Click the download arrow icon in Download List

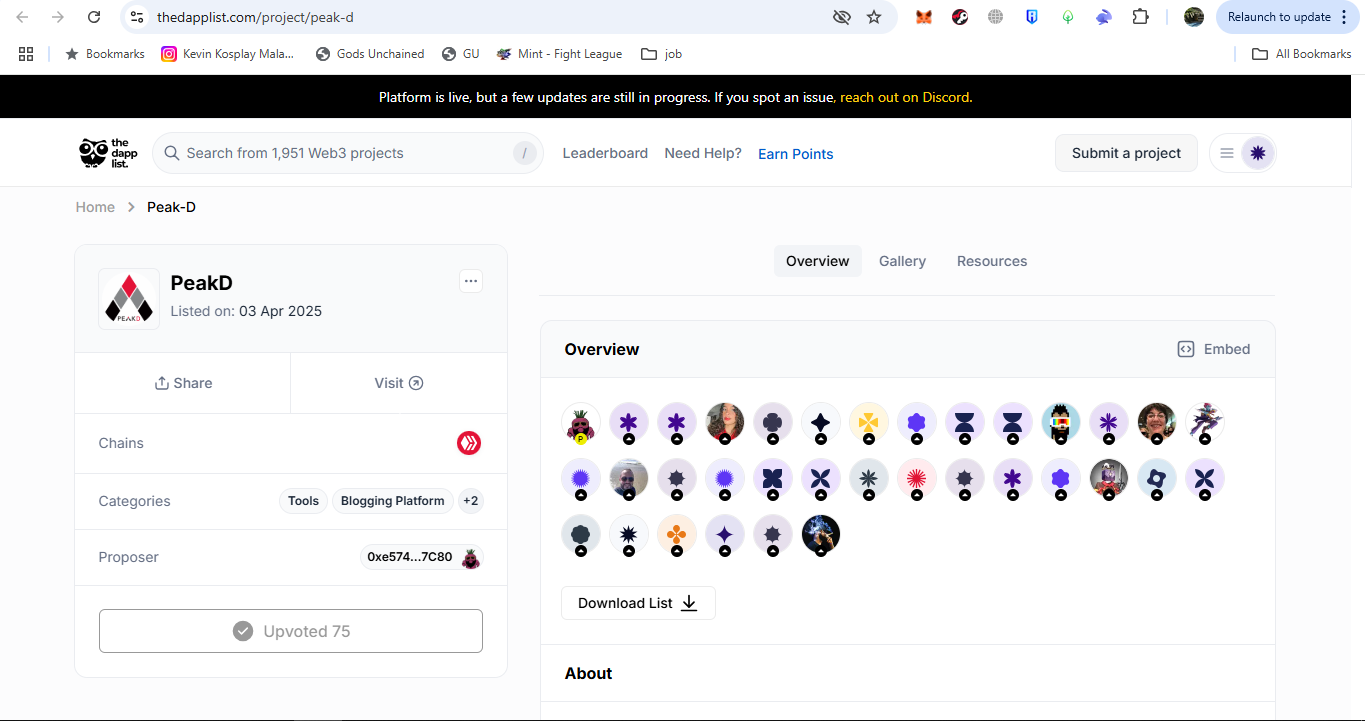click(x=689, y=603)
